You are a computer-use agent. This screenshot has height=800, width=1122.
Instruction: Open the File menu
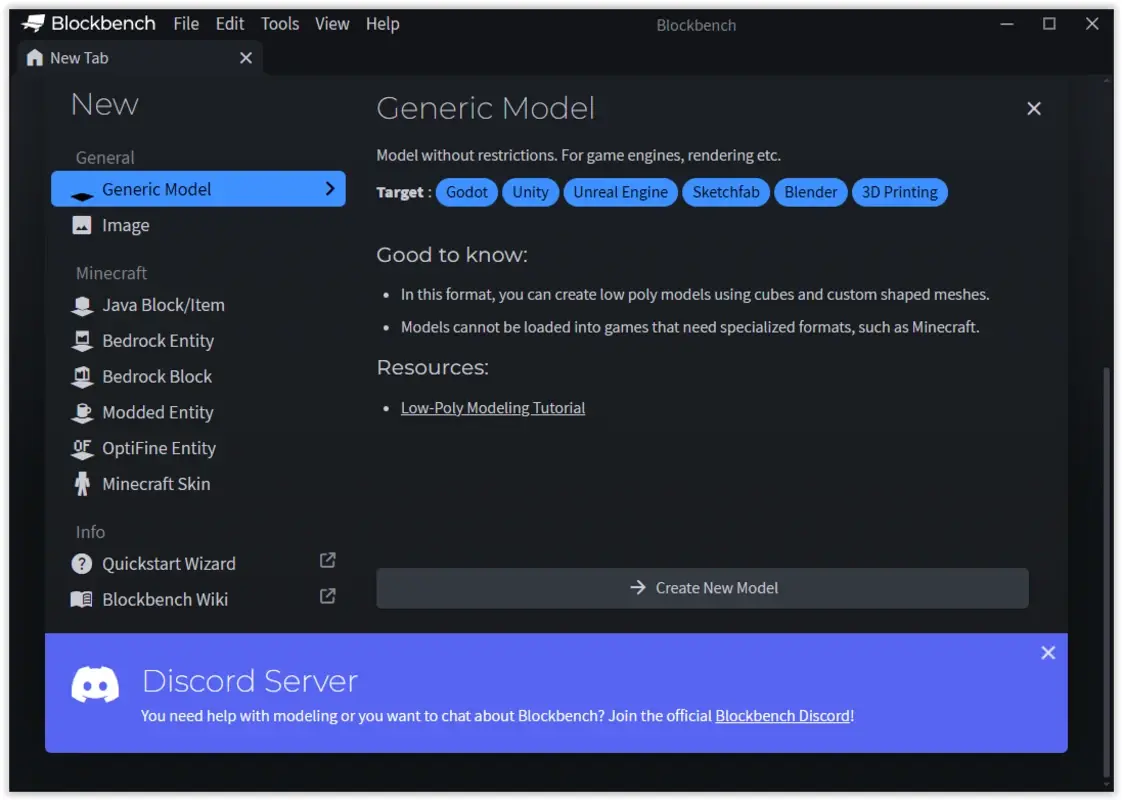click(x=186, y=23)
